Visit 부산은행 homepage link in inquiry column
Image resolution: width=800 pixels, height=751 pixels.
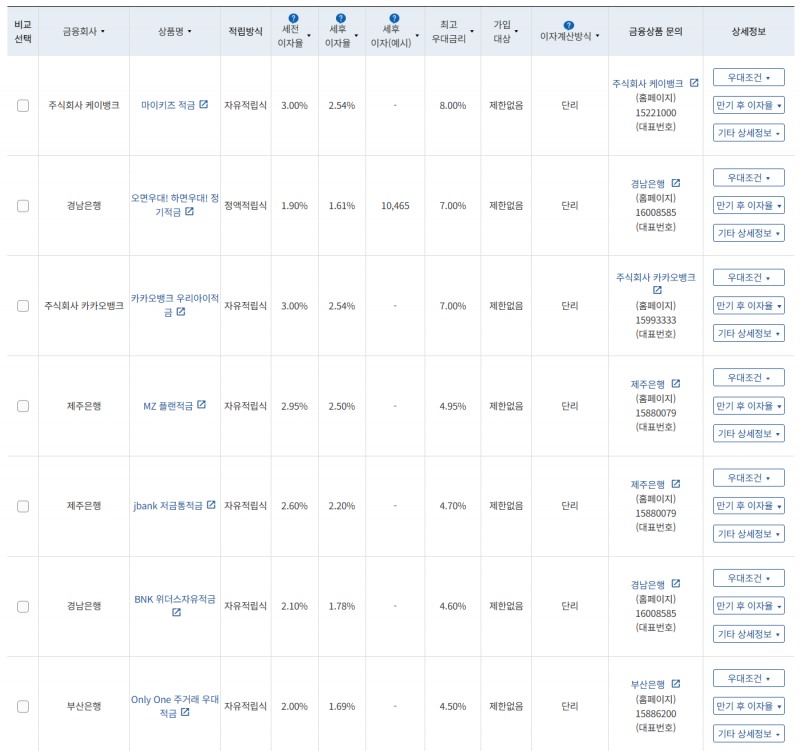pos(647,685)
